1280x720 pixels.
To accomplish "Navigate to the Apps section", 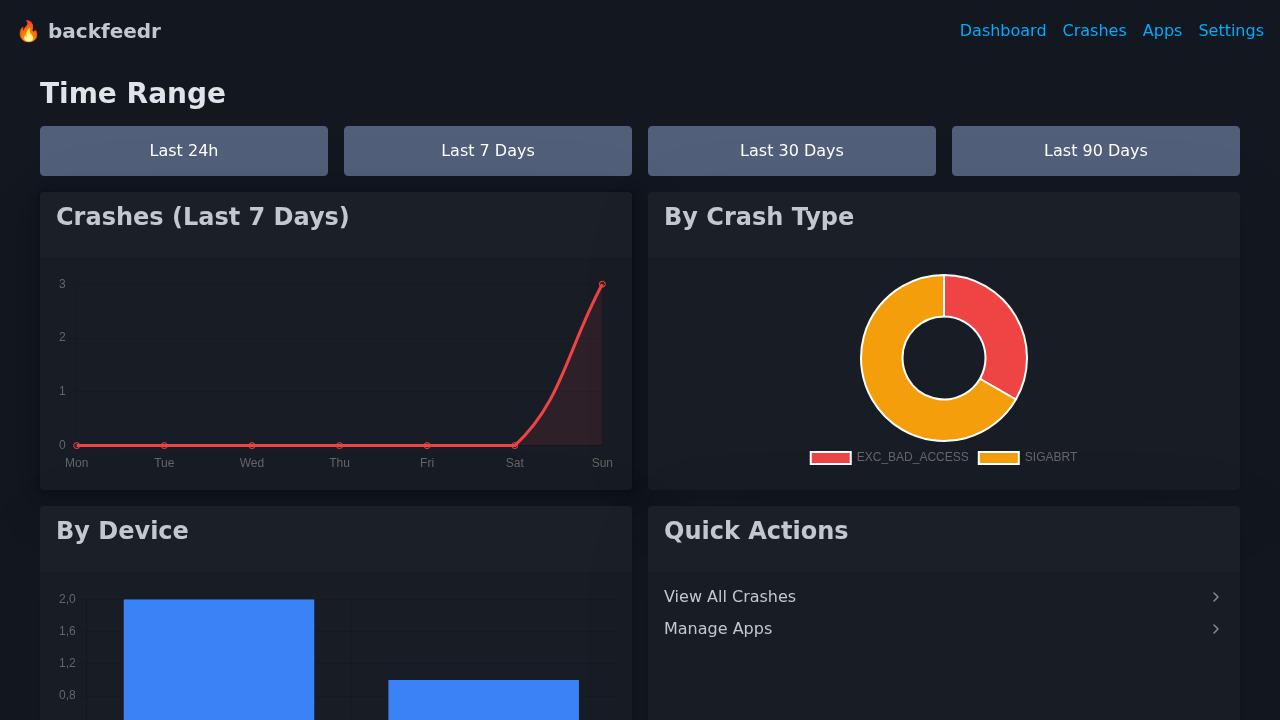I will pyautogui.click(x=1162, y=30).
